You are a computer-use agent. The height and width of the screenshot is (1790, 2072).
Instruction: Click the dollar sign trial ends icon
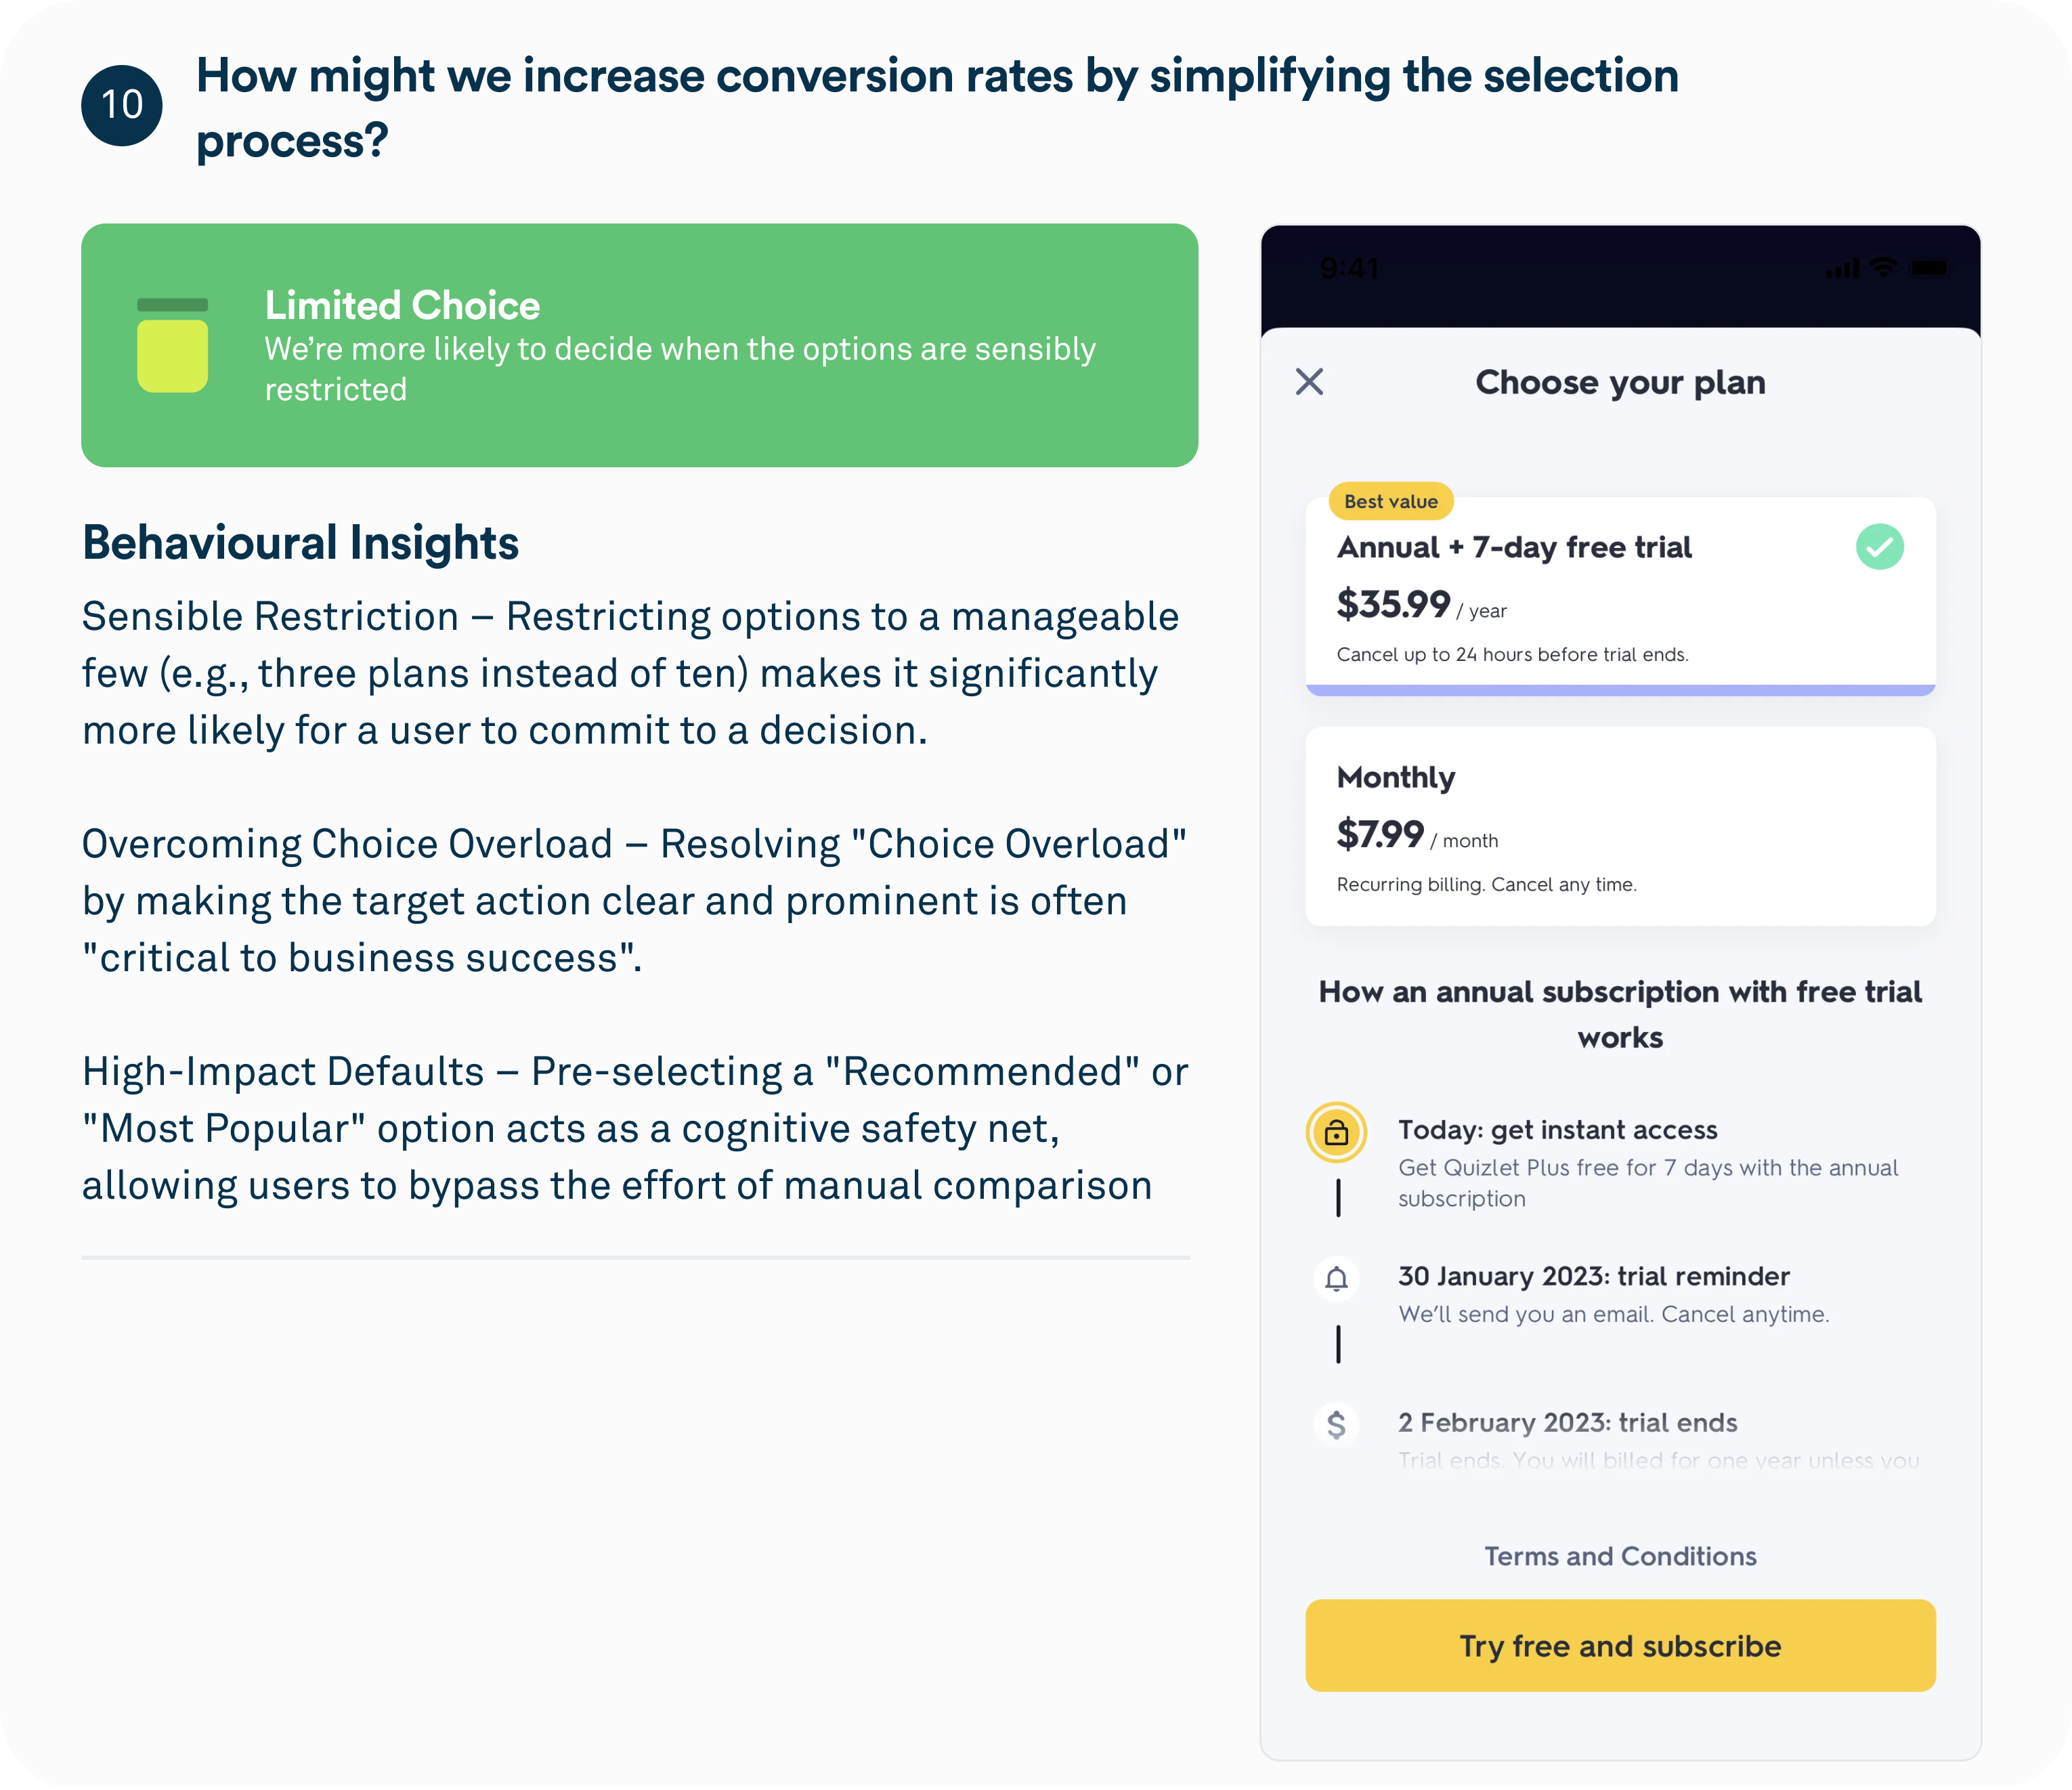pyautogui.click(x=1336, y=1424)
